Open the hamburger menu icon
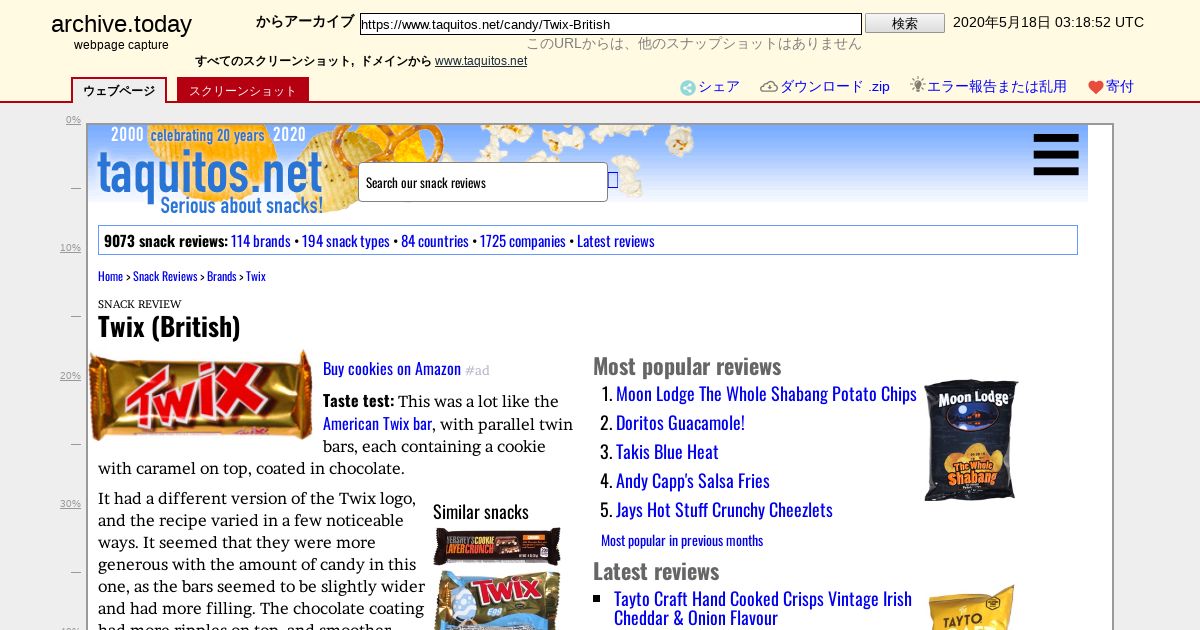Viewport: 1200px width, 630px height. tap(1056, 154)
